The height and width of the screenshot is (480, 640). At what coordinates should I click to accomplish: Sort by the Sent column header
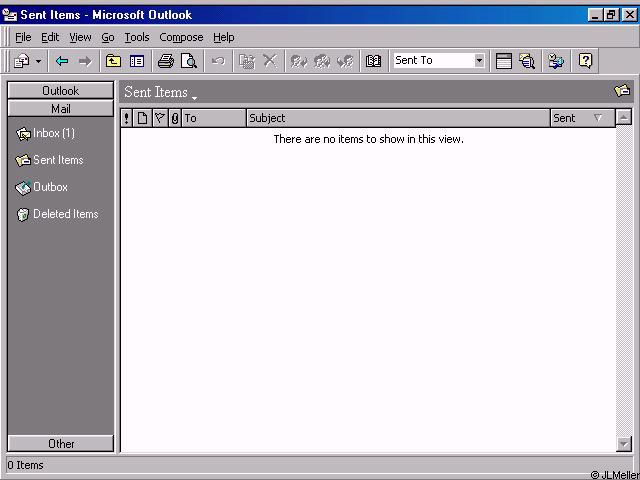point(582,118)
